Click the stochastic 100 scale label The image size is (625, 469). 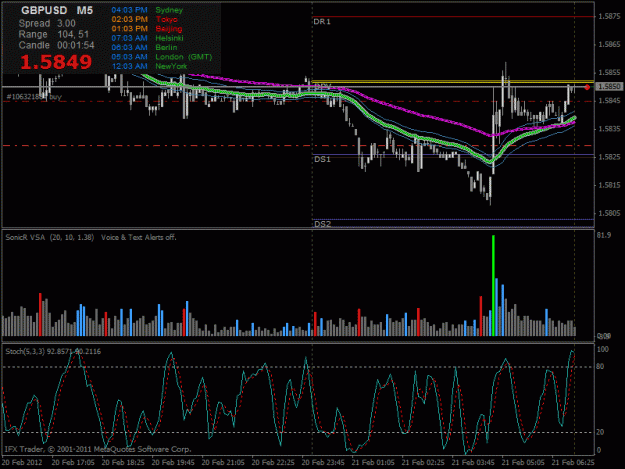coord(603,349)
